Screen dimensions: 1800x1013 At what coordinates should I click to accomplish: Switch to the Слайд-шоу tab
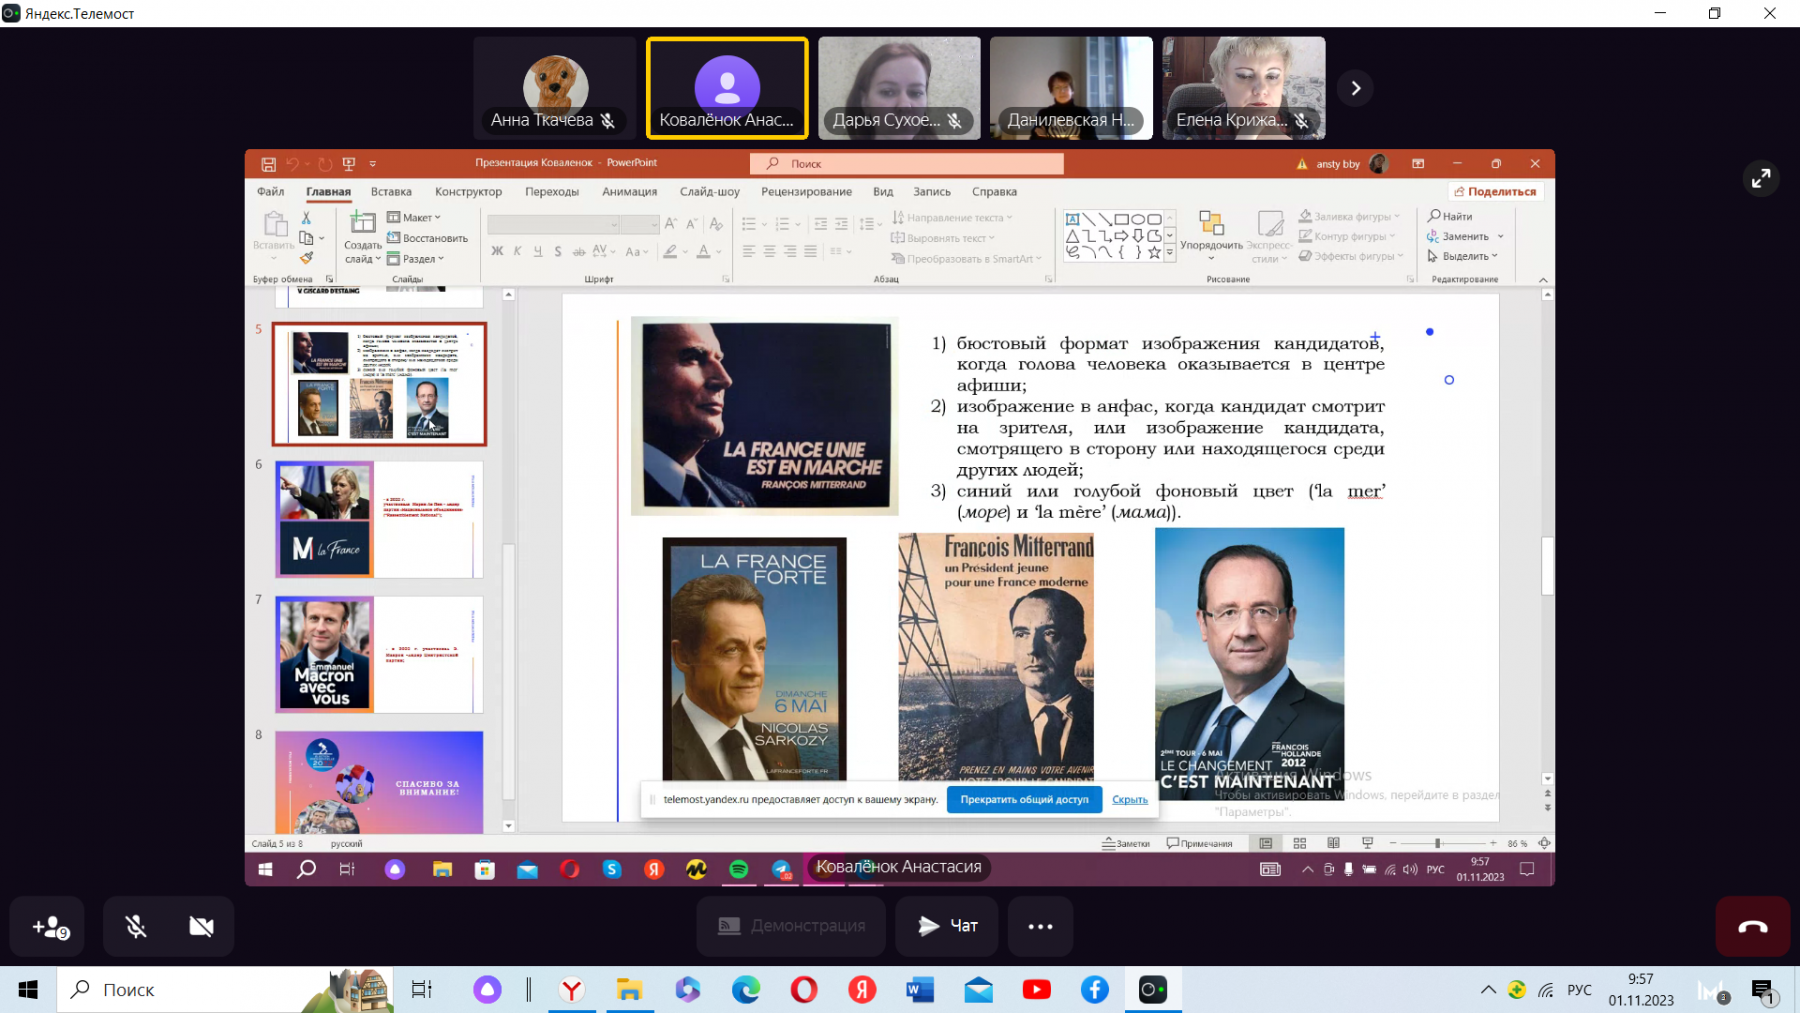pos(710,192)
